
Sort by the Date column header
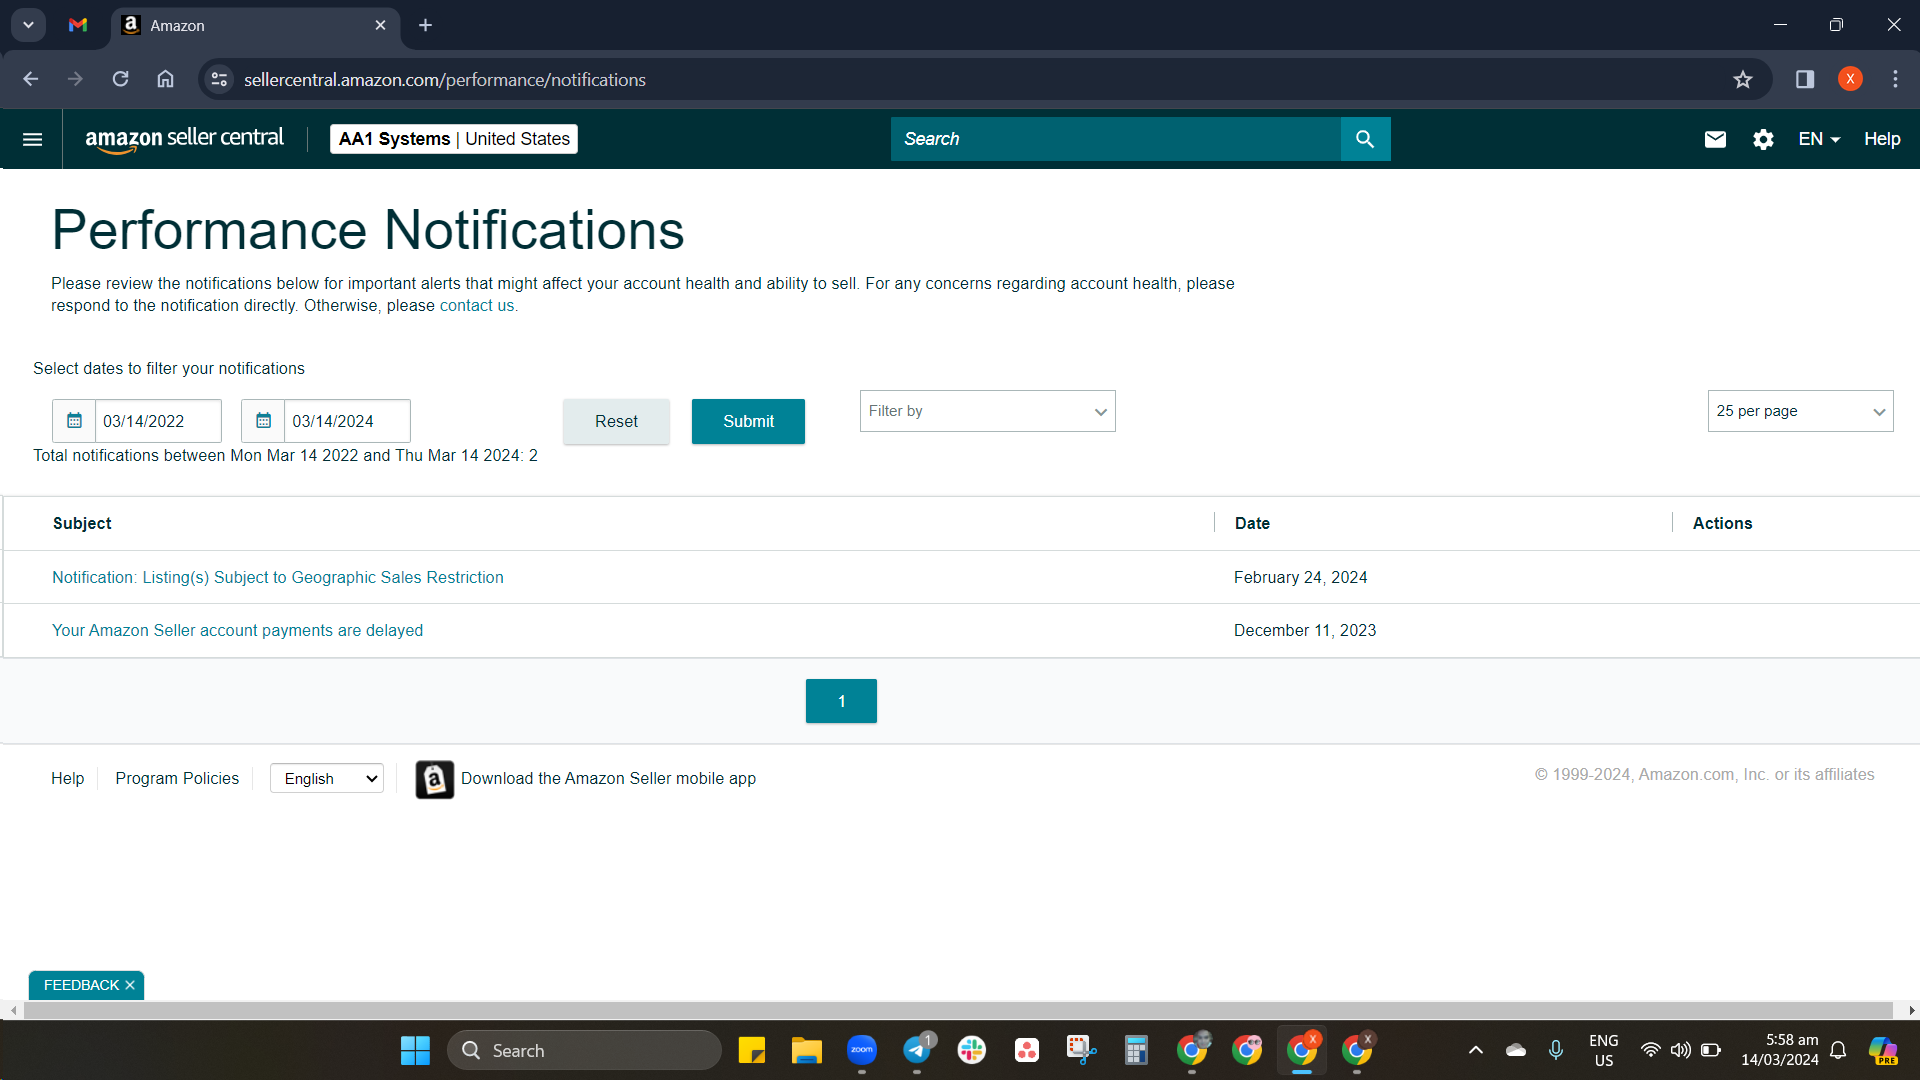pos(1252,524)
